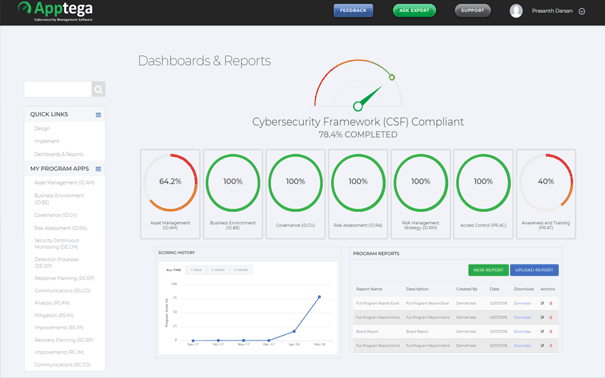Select the All Time chart tab
This screenshot has width=605, height=378.
(x=174, y=270)
